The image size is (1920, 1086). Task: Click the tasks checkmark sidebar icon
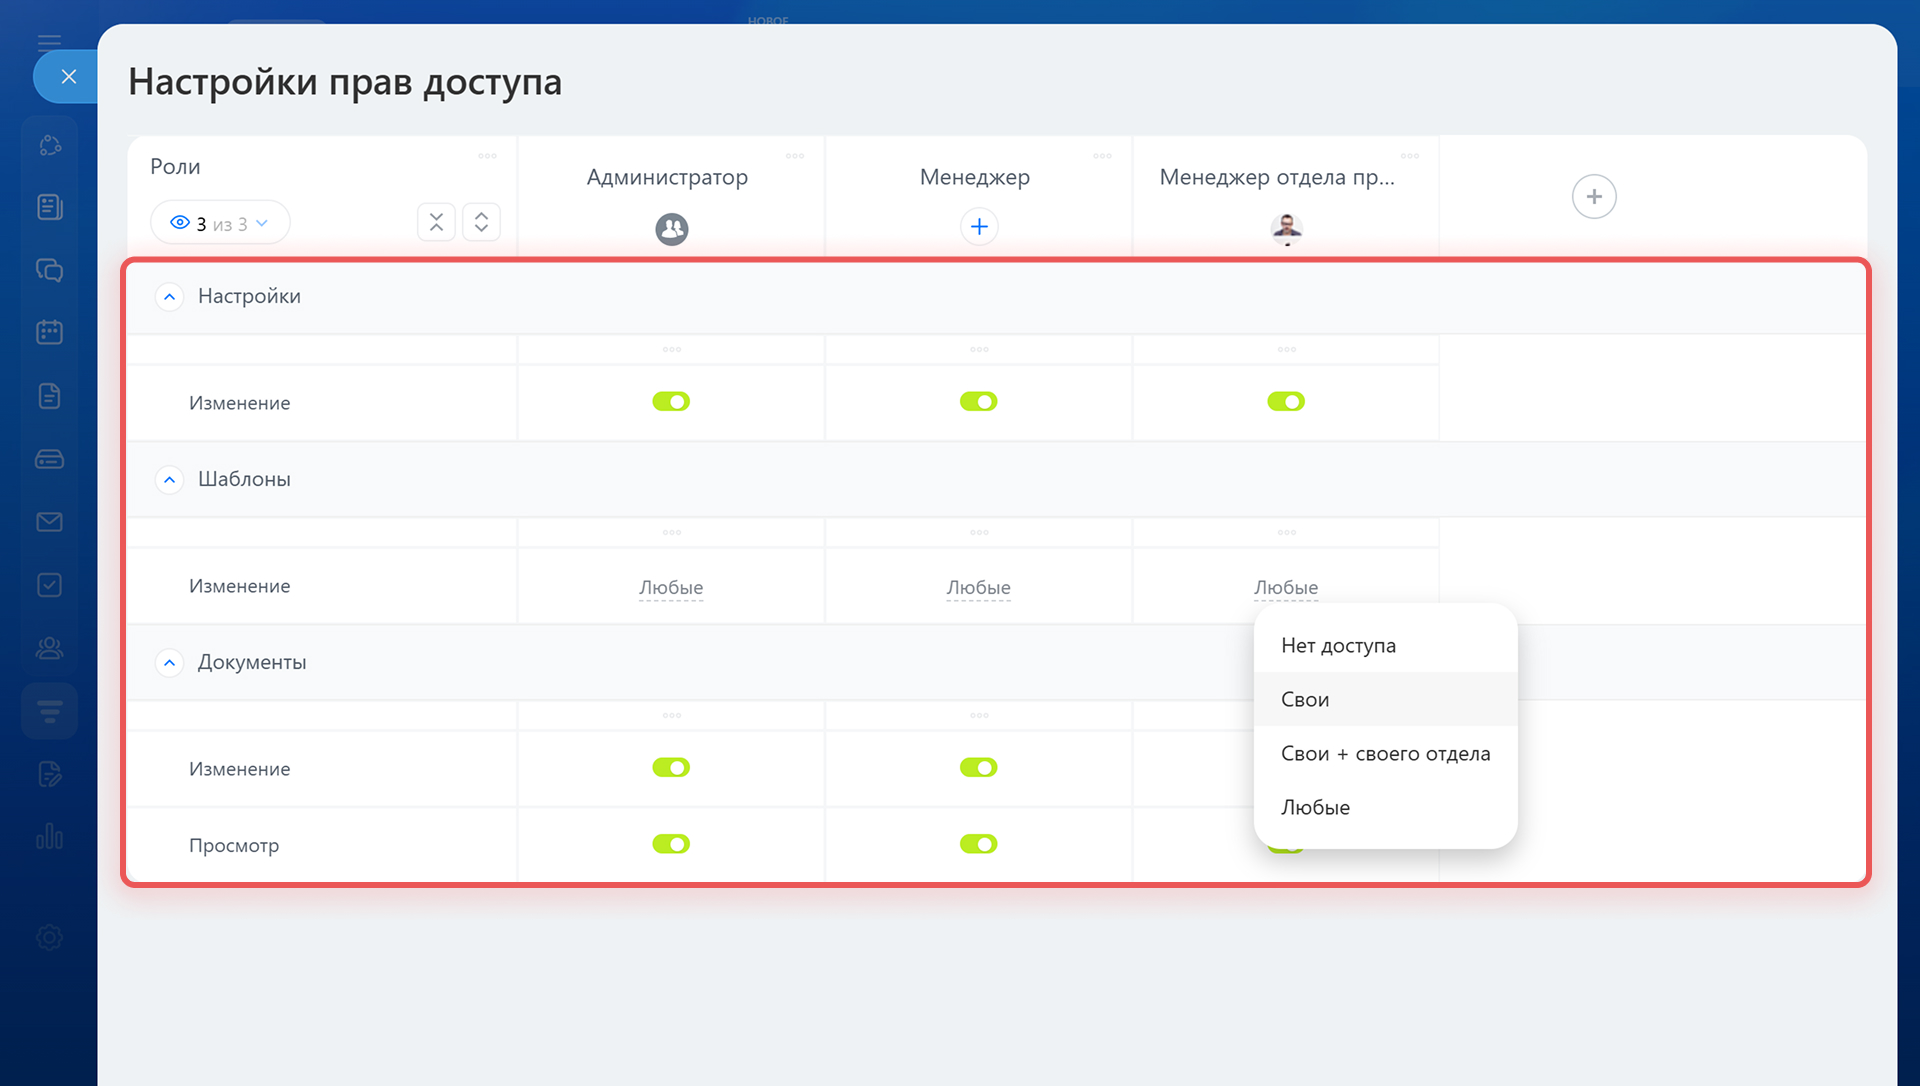click(49, 585)
